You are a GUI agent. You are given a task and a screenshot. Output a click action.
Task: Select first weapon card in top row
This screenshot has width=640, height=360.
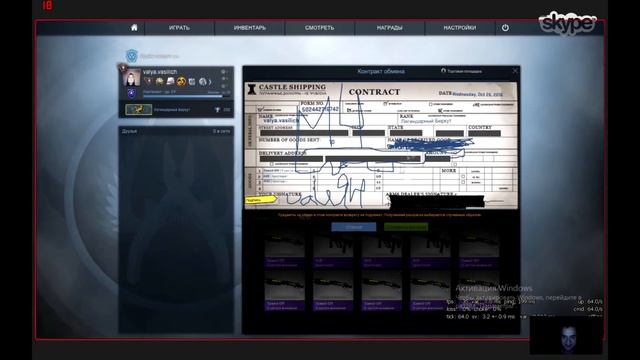point(284,250)
